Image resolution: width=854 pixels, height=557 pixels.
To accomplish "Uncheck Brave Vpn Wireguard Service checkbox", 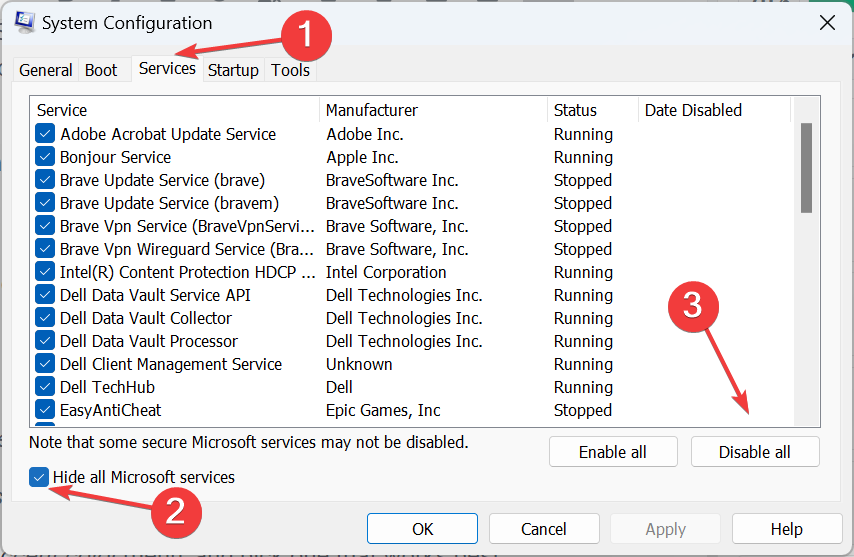I will point(45,249).
